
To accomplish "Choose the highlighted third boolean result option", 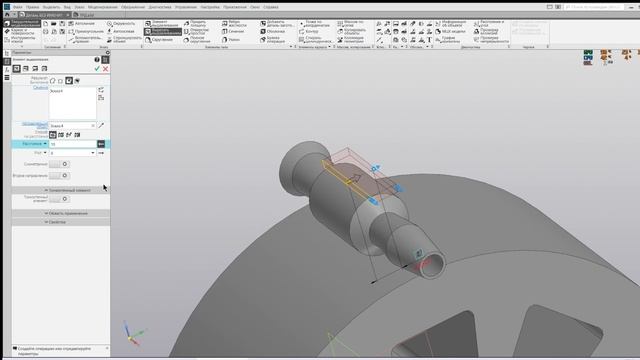I will (69, 81).
